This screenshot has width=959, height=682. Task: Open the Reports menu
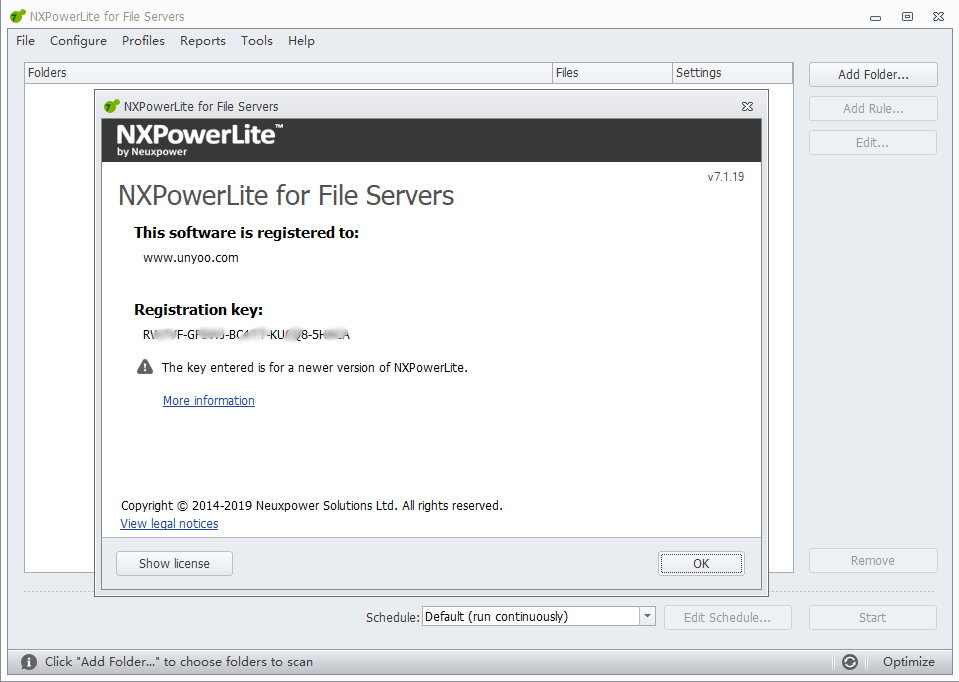click(x=202, y=40)
